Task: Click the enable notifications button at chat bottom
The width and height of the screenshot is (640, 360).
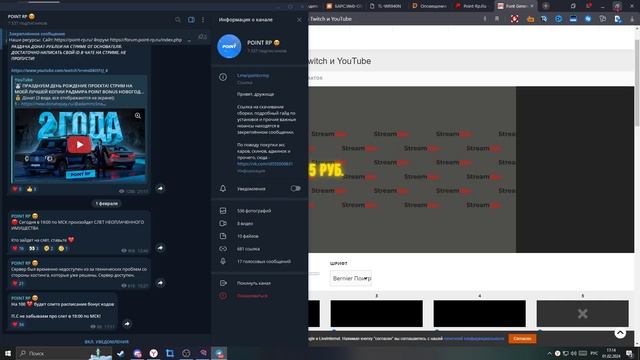Action: [107, 341]
